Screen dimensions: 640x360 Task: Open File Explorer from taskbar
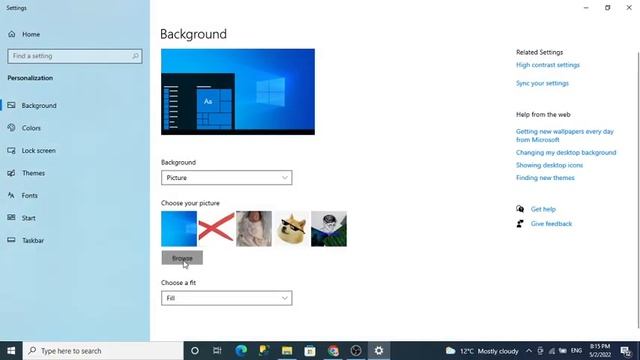pos(287,351)
